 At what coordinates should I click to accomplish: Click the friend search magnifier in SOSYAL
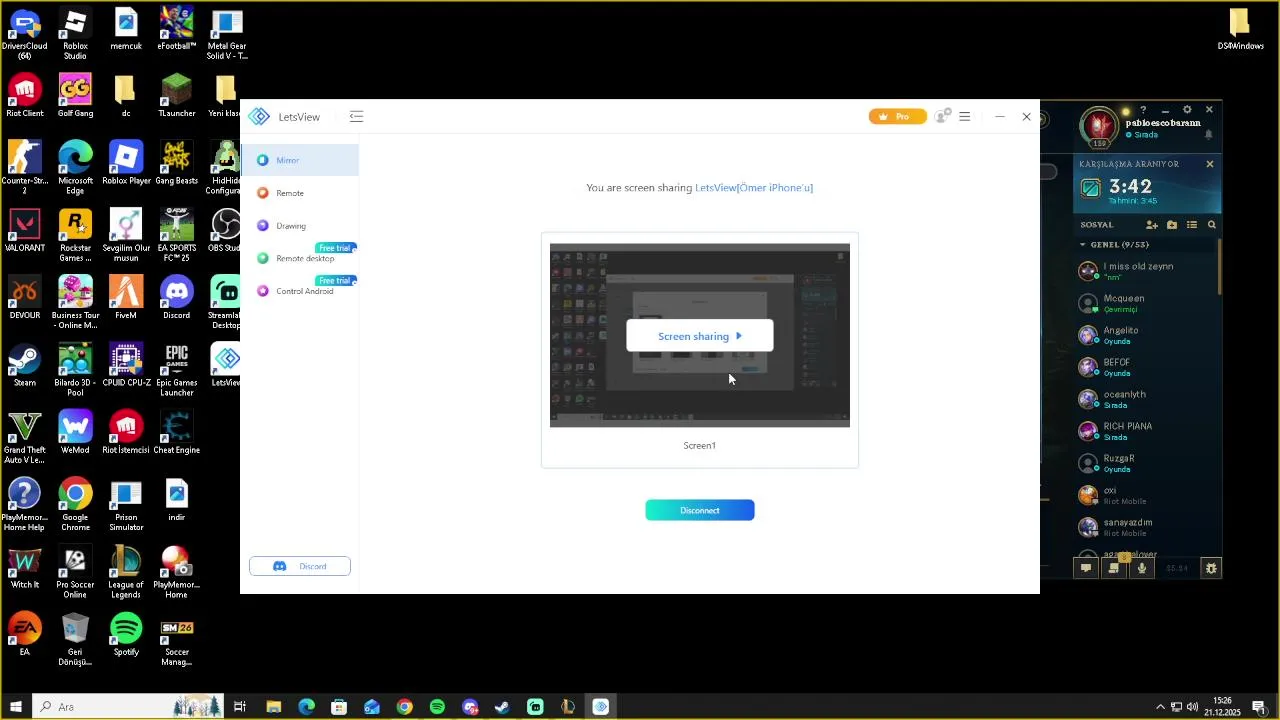coord(1212,225)
